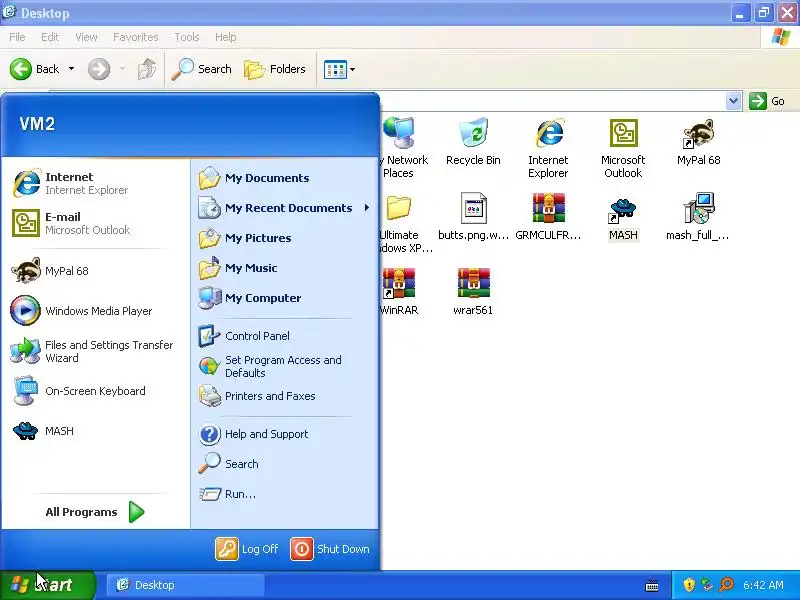The image size is (800, 600).
Task: Open the Edit menu
Action: click(x=50, y=37)
